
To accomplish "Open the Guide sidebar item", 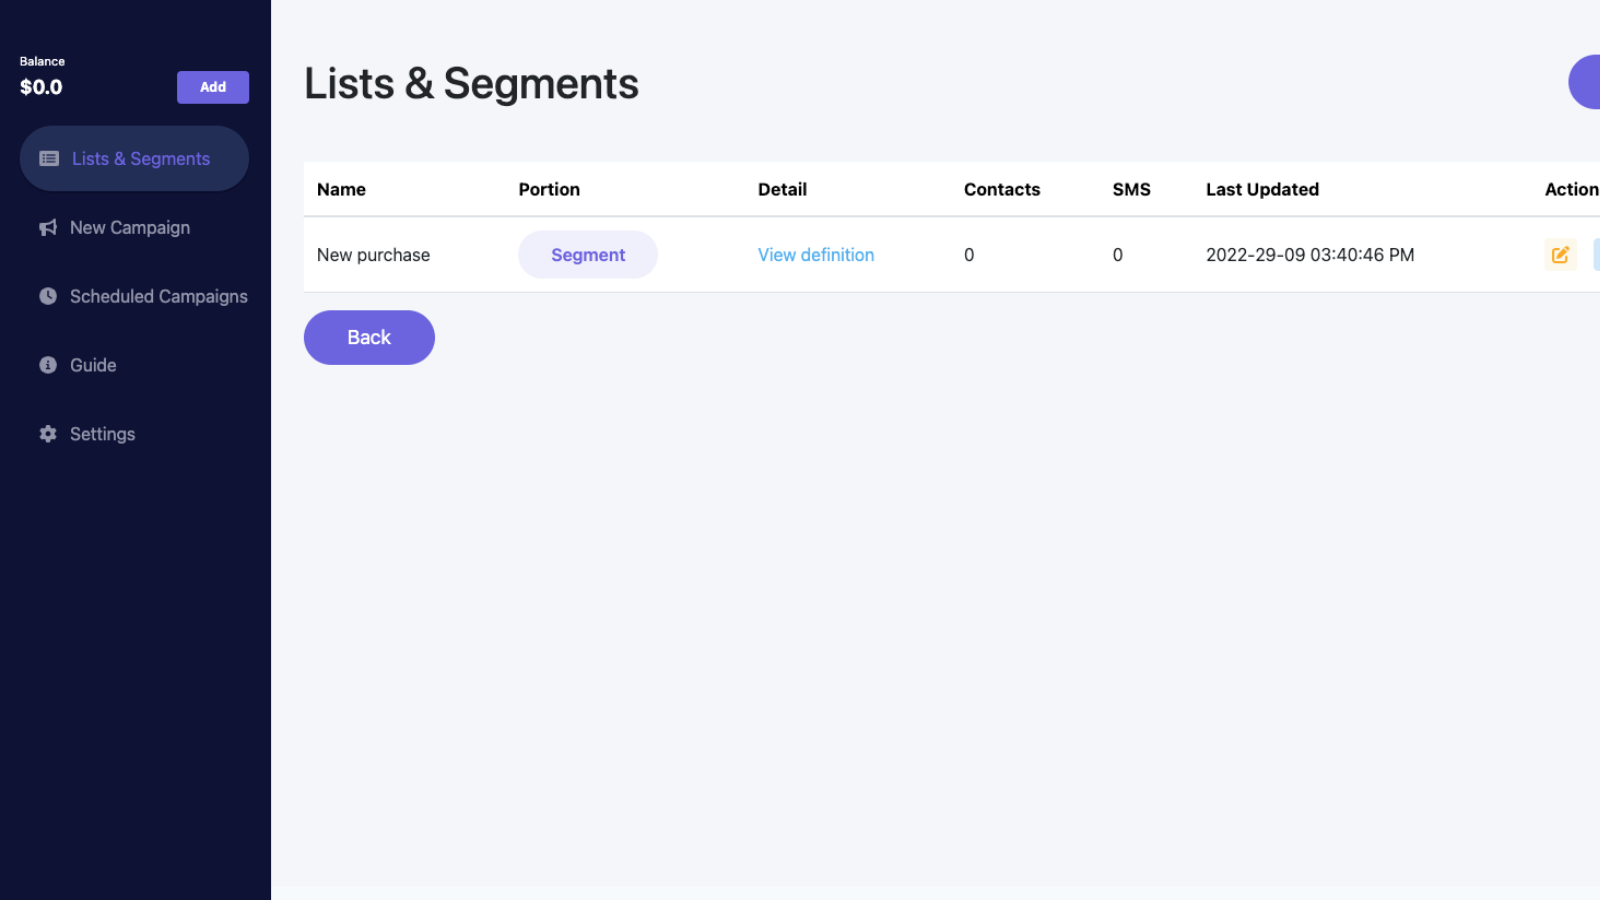I will click(93, 366).
